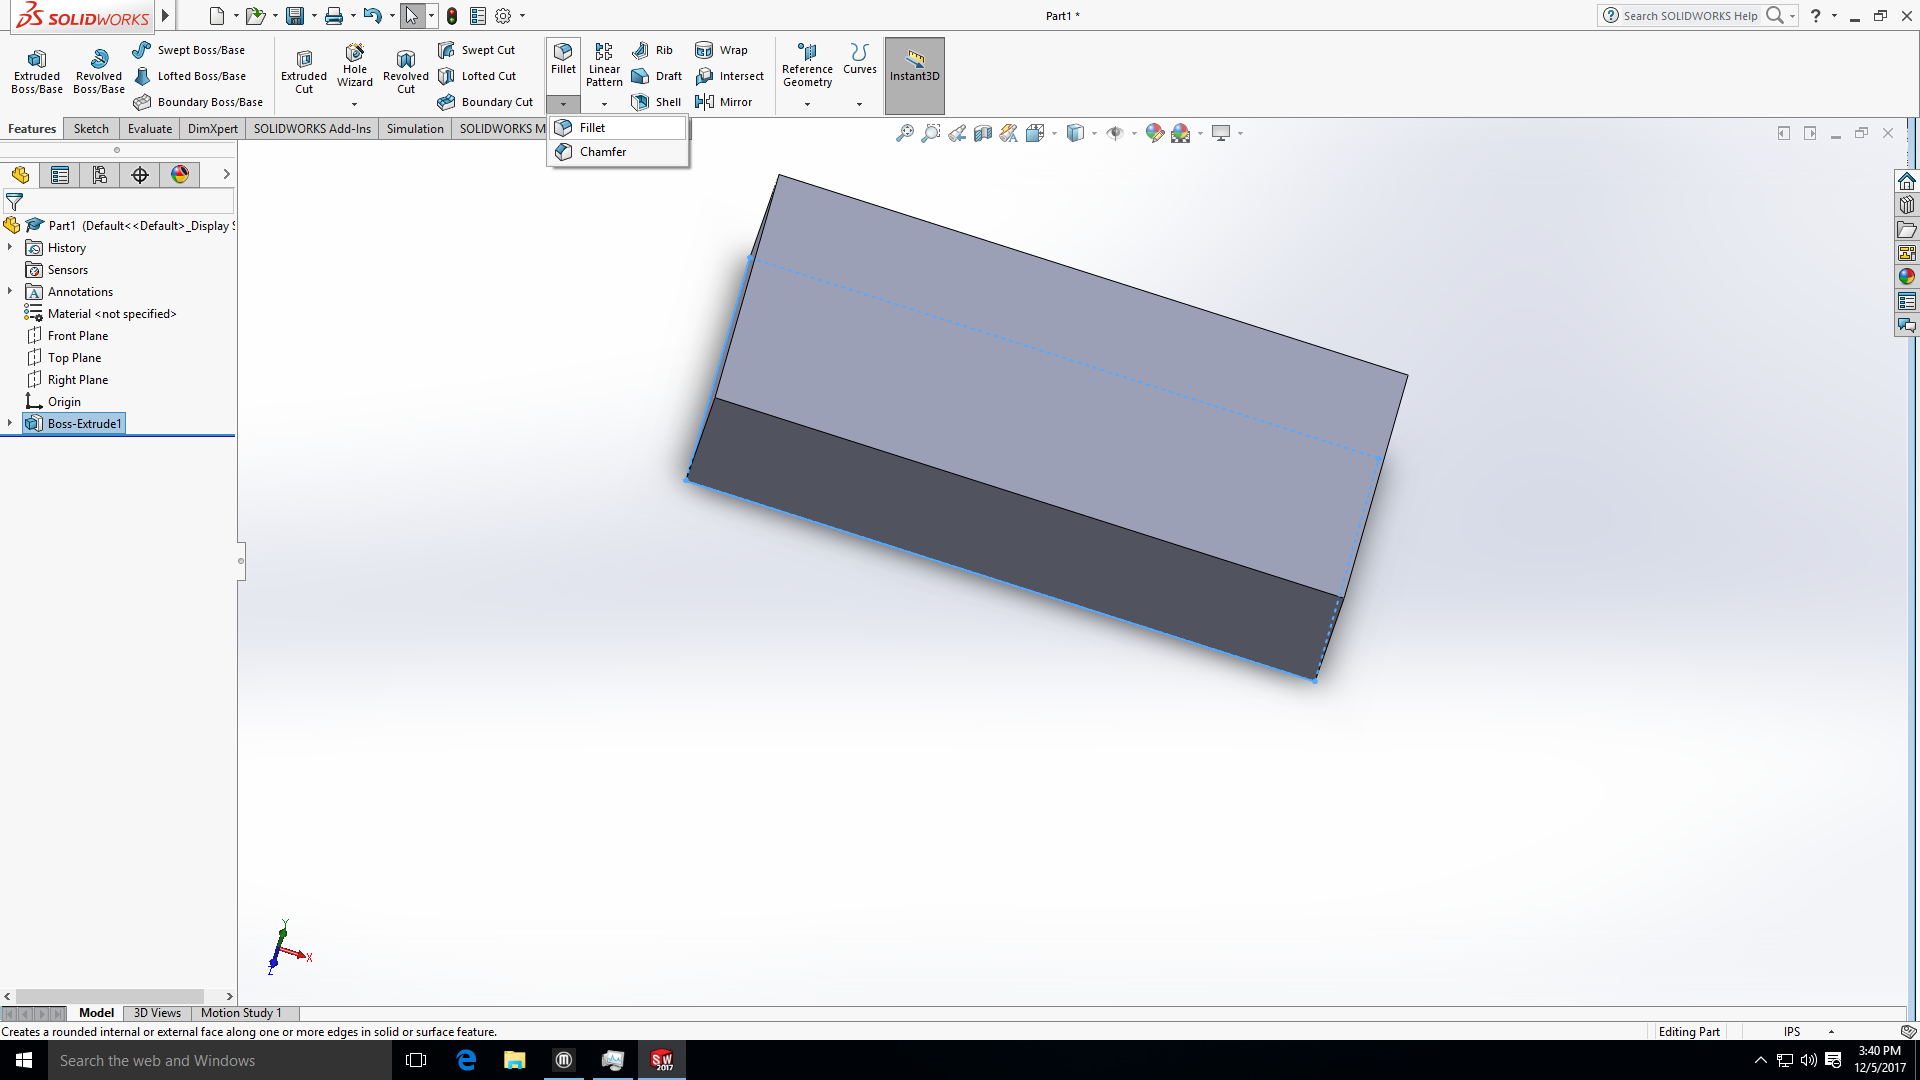Open the Zoom to Area tool
This screenshot has height=1080, width=1920.
[x=931, y=132]
